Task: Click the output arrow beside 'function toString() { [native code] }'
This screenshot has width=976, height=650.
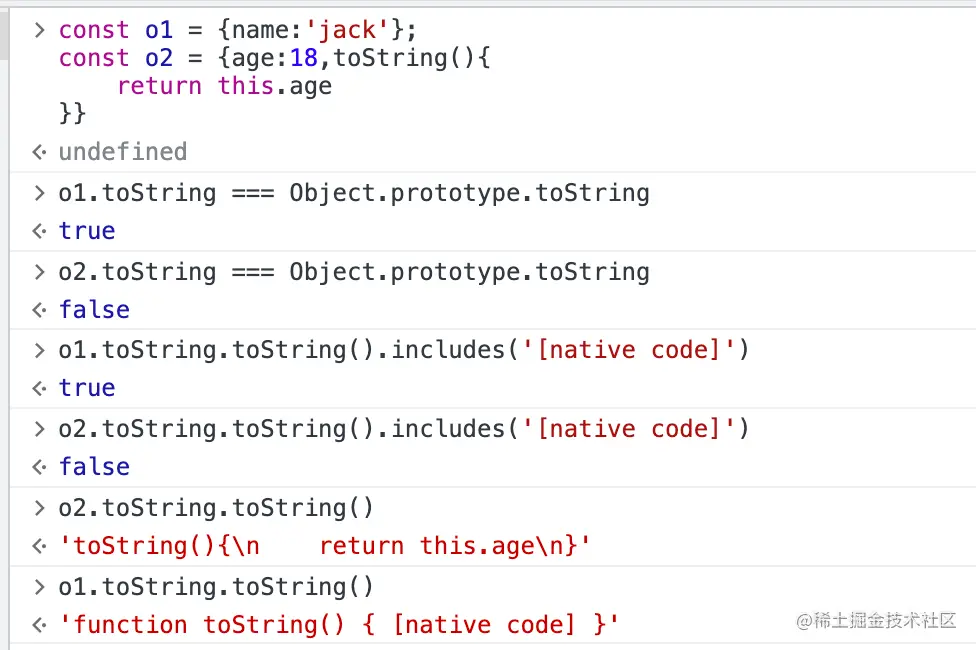Action: tap(39, 625)
